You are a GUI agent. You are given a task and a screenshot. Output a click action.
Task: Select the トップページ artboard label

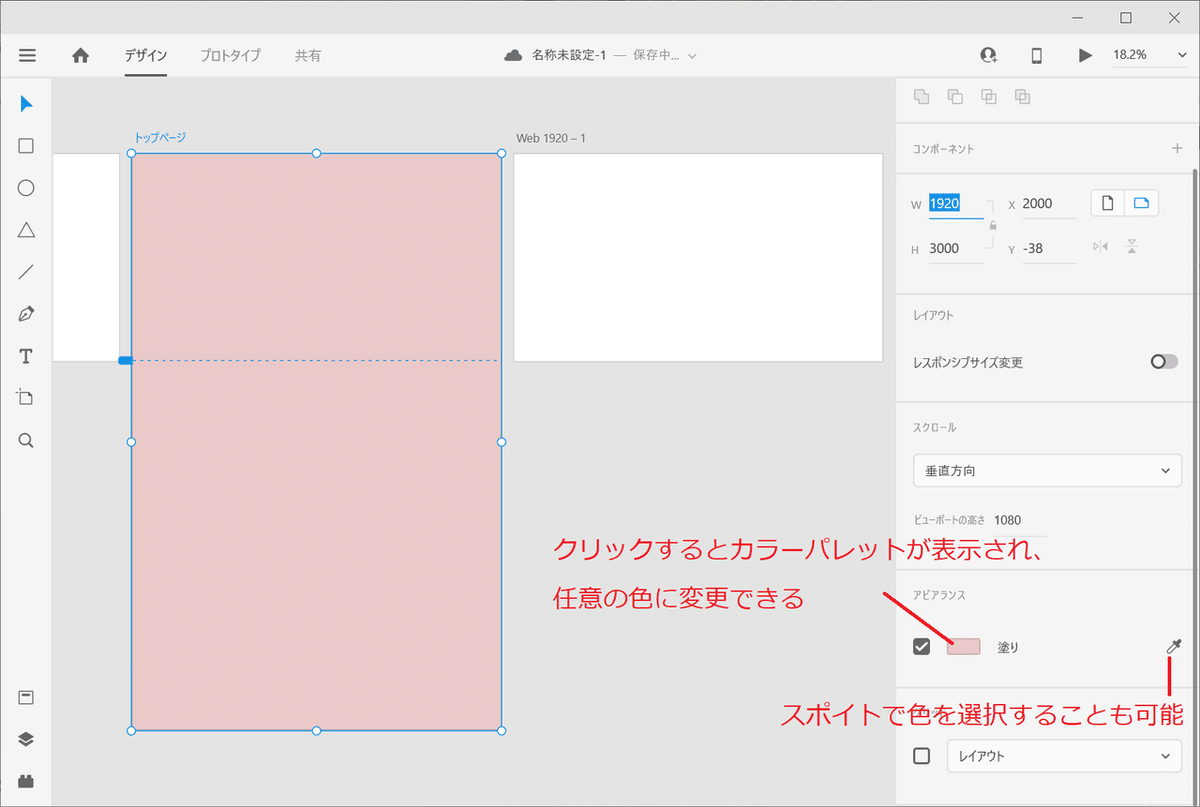pos(160,138)
